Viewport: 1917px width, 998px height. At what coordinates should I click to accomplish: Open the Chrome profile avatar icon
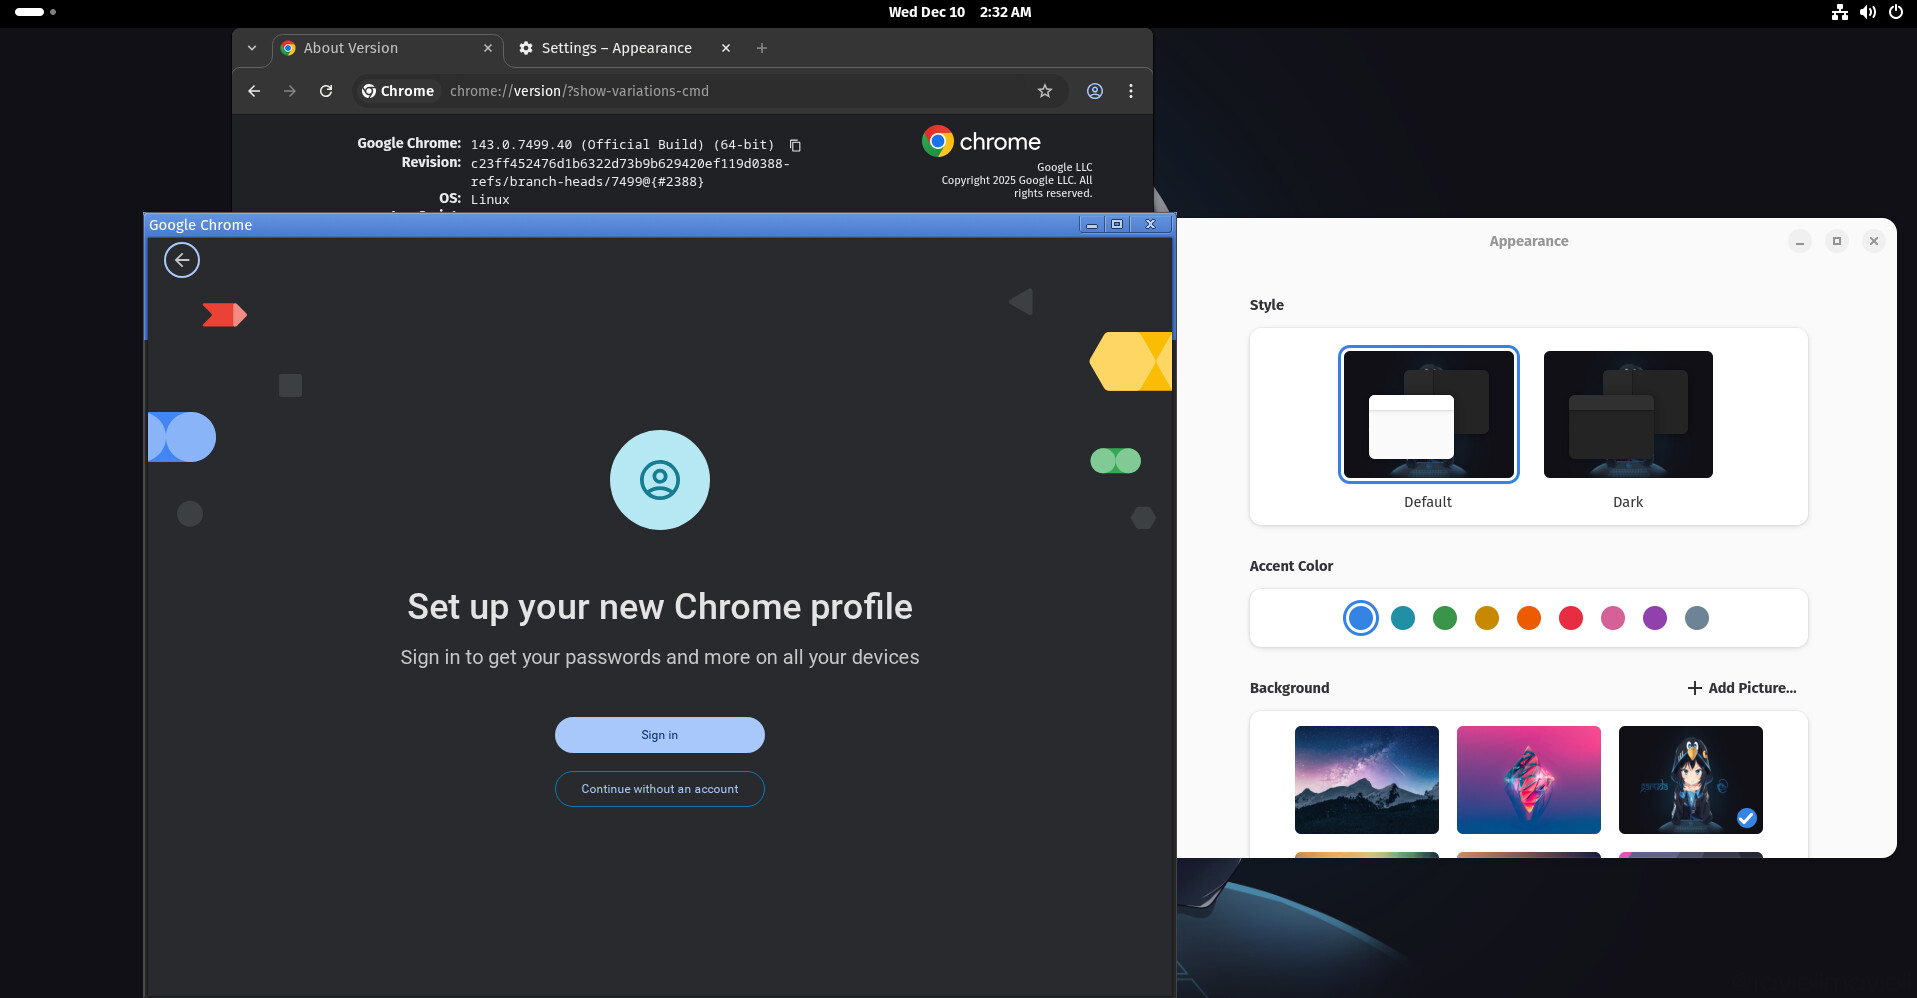tap(1095, 91)
